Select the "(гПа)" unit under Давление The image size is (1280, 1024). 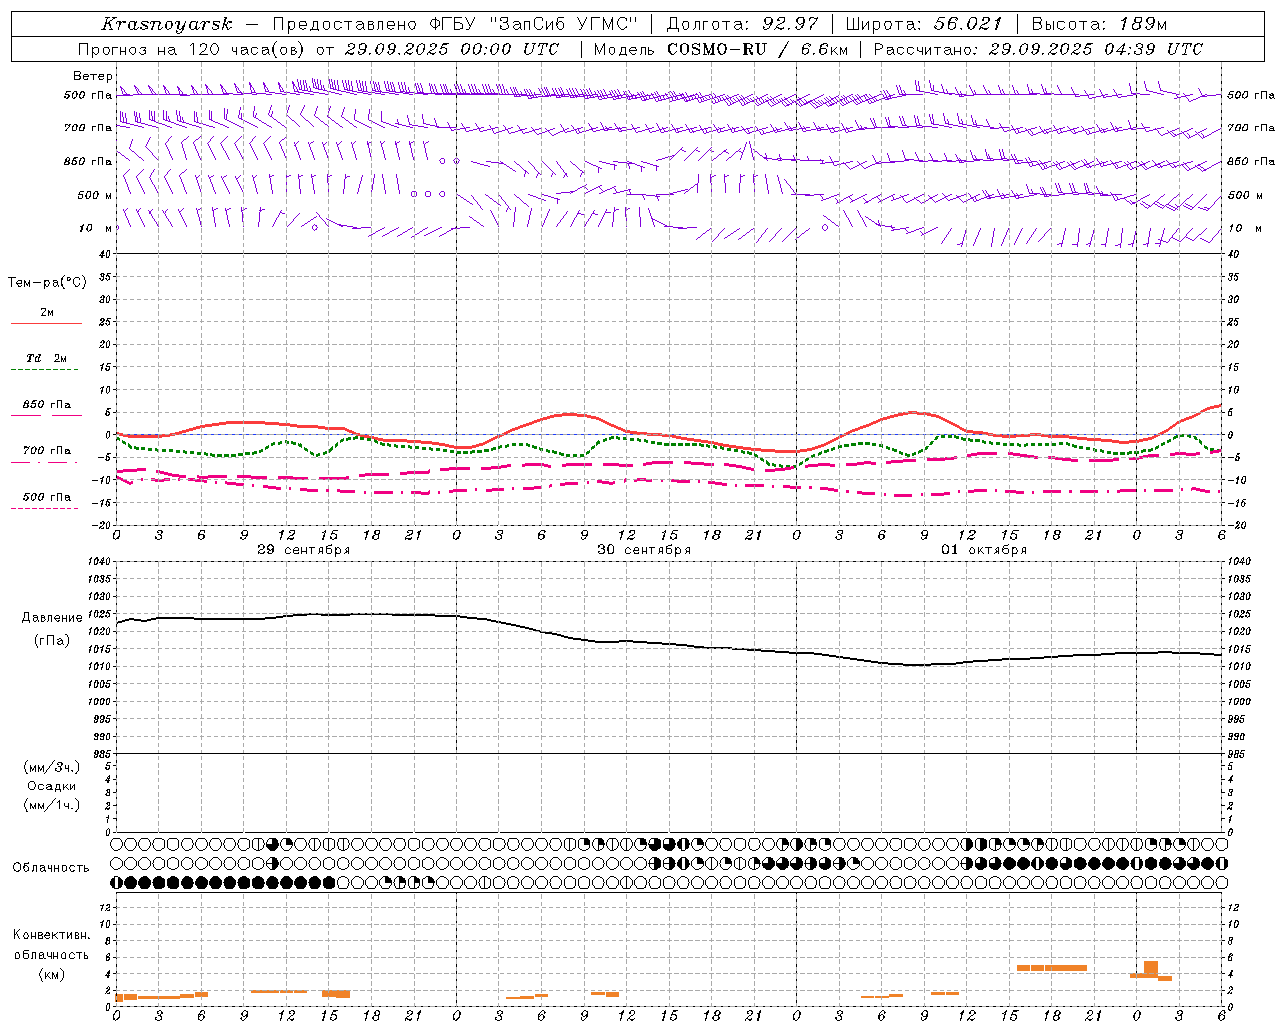click(52, 640)
